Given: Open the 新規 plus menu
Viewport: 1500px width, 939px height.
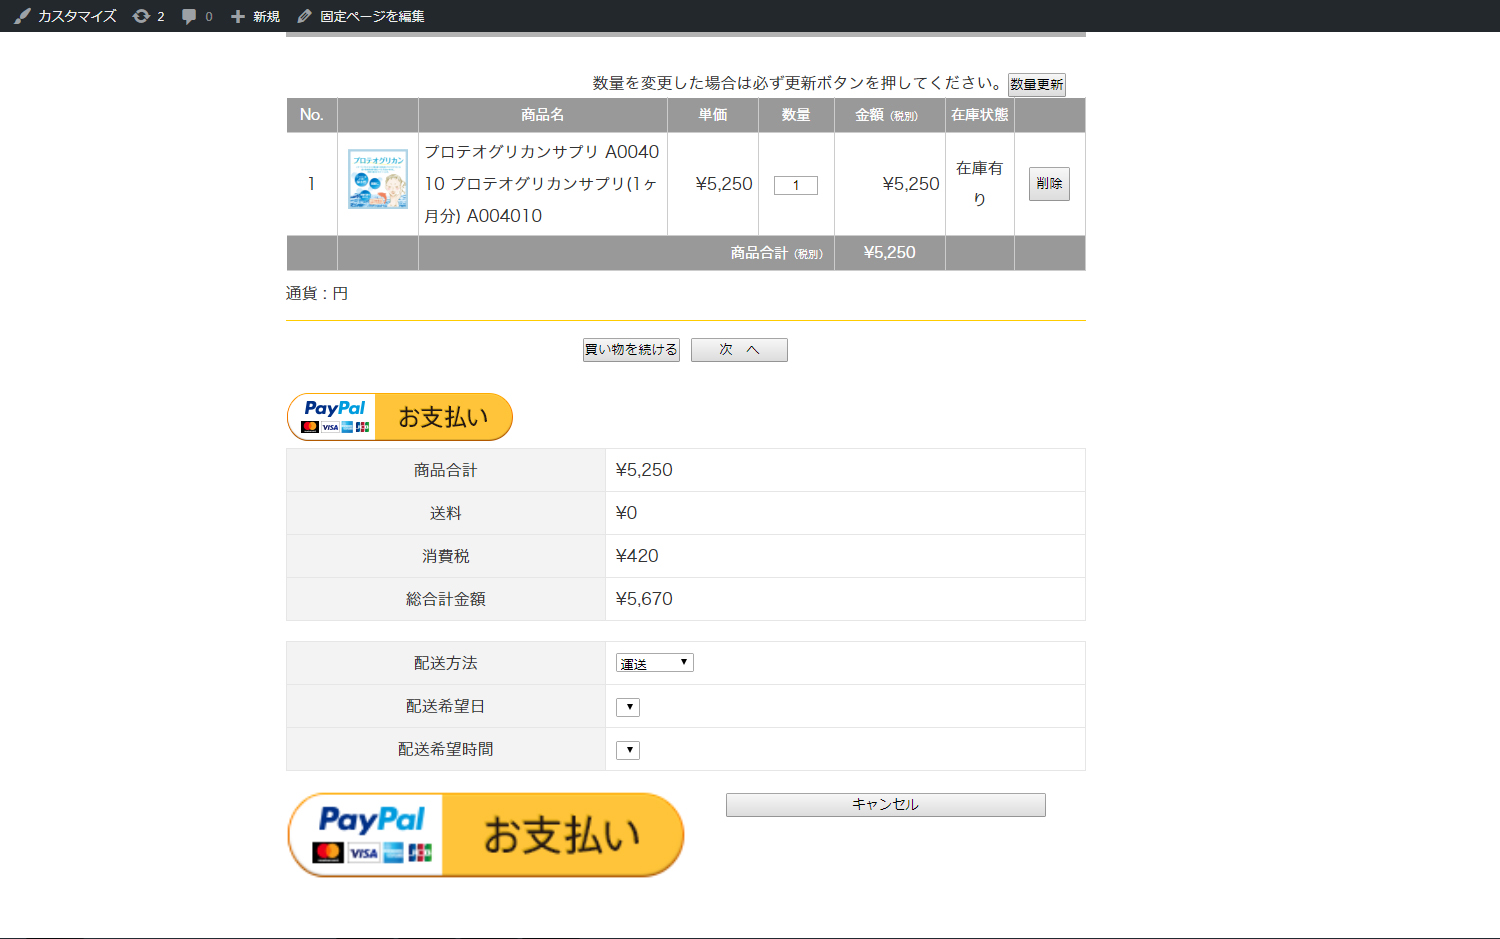Looking at the screenshot, I should tap(255, 16).
